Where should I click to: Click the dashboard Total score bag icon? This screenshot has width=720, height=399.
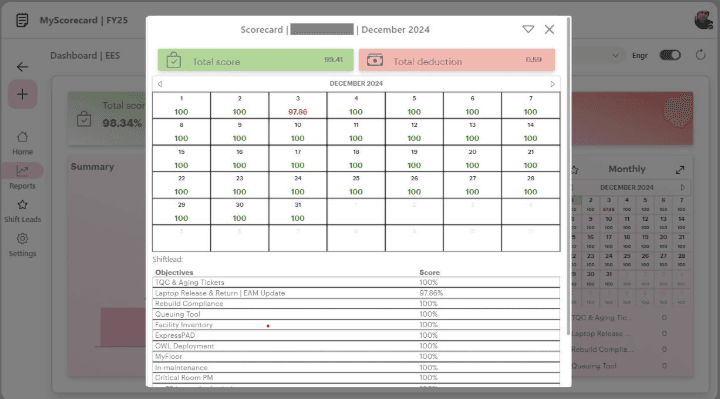tap(84, 119)
